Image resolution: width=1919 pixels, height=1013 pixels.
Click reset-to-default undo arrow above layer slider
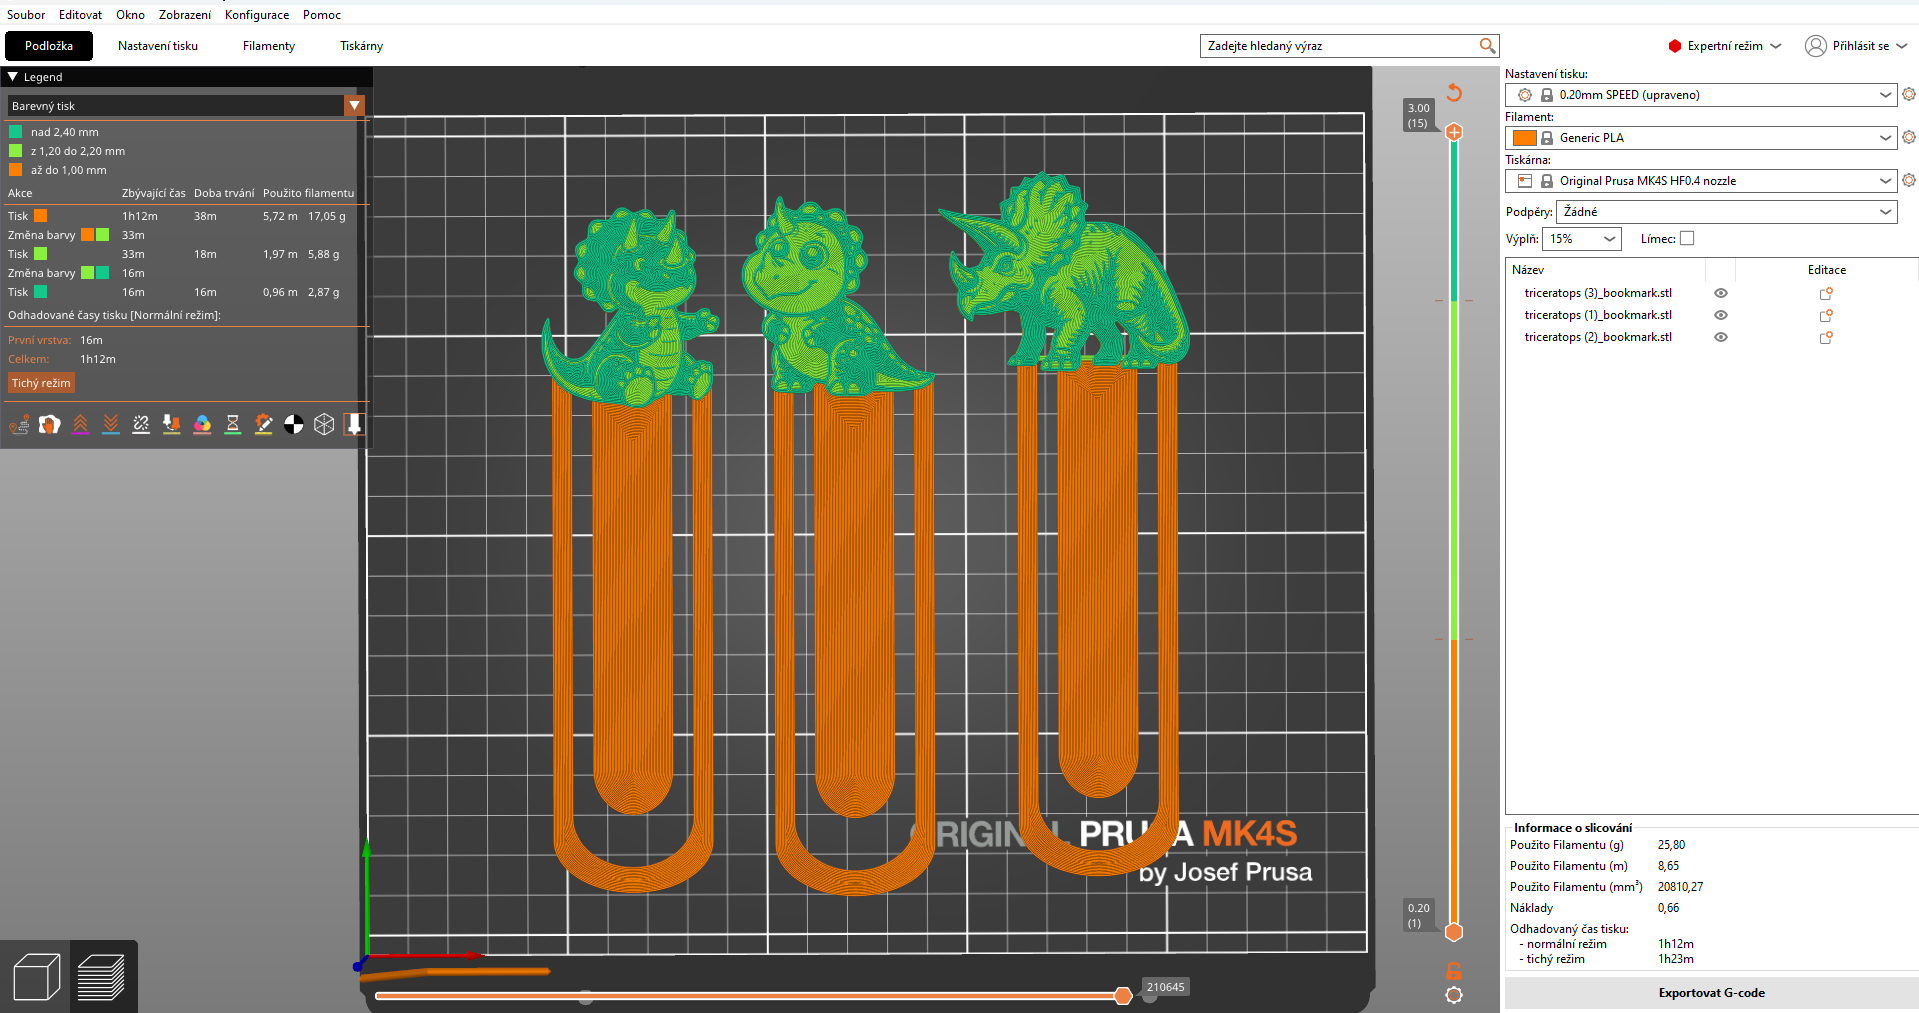pos(1454,93)
